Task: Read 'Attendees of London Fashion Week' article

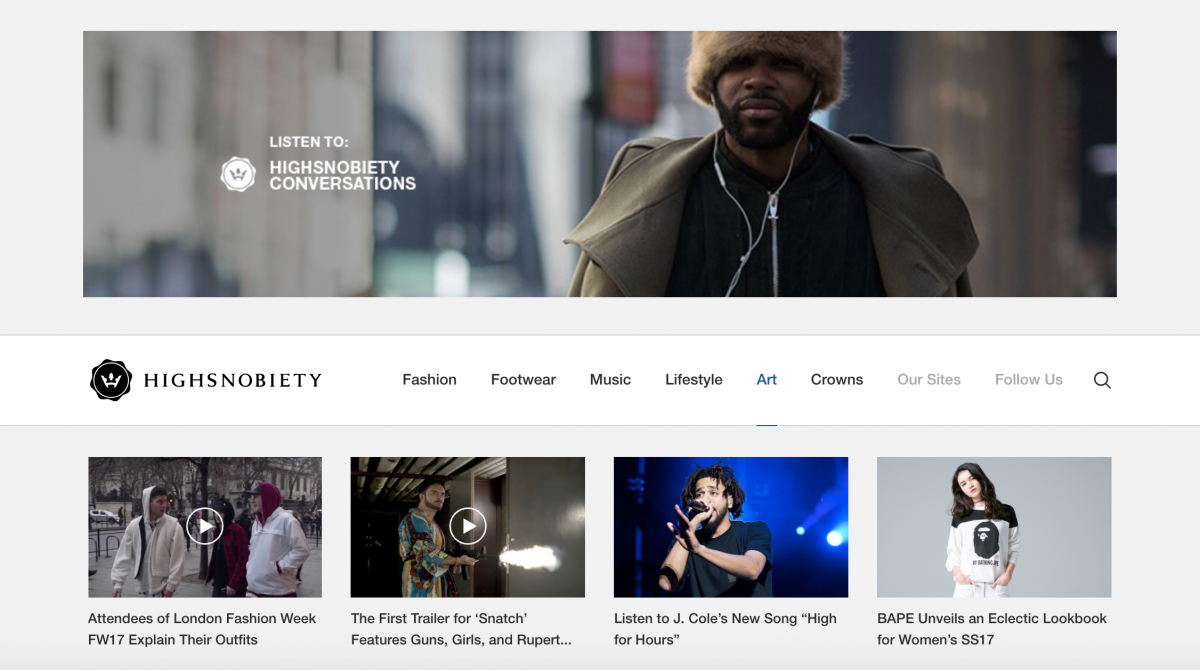Action: (202, 629)
